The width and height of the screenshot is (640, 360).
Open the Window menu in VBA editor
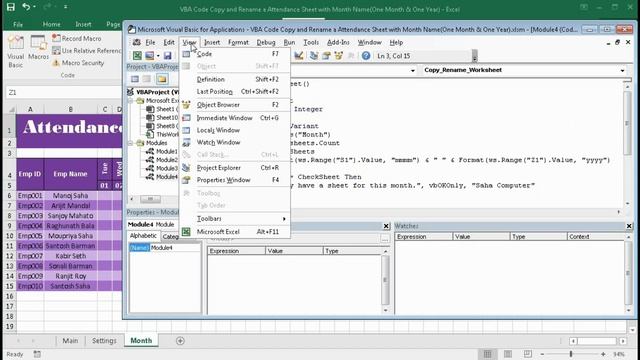(369, 42)
